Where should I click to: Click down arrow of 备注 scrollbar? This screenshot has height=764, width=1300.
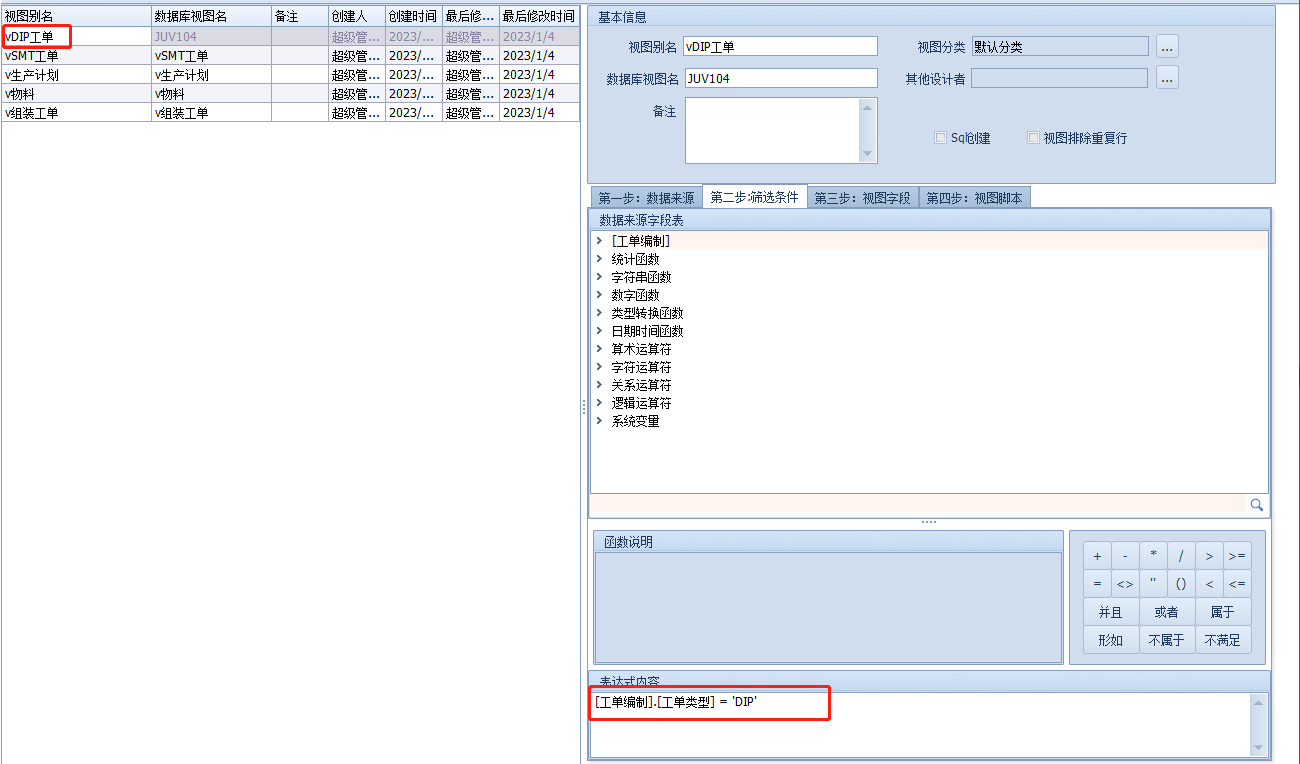868,154
